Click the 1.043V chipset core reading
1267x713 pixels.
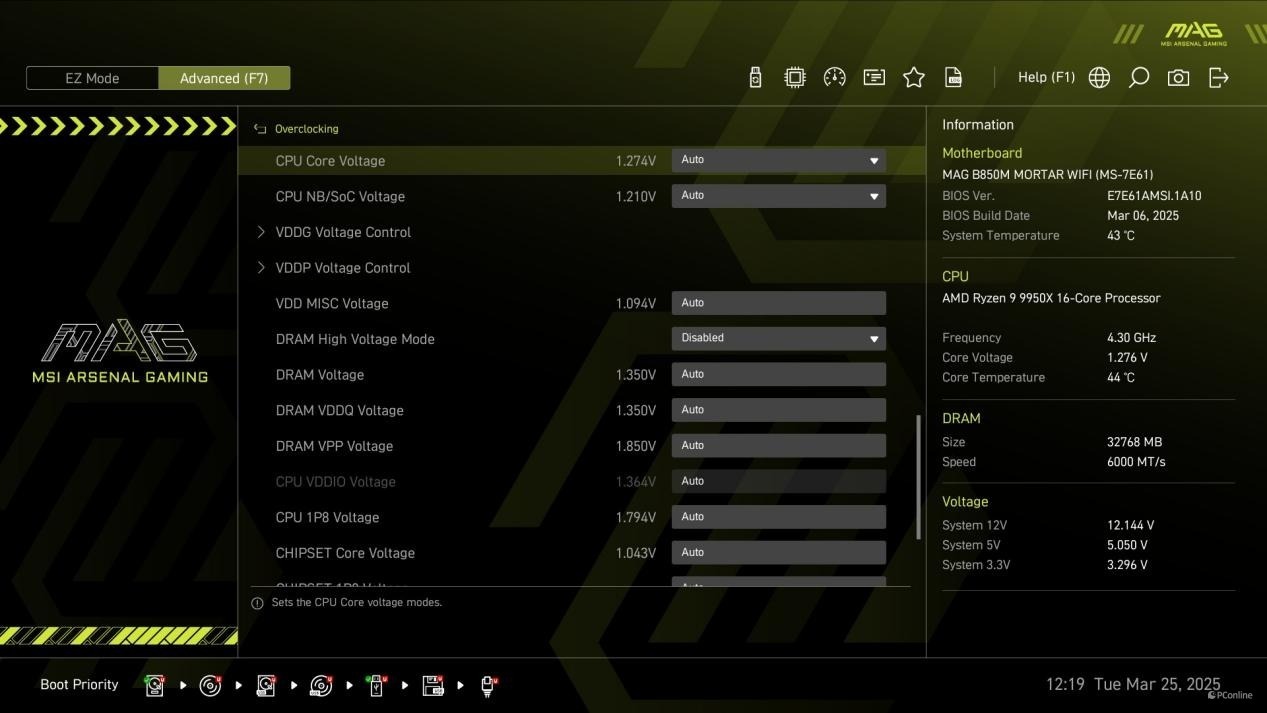636,553
